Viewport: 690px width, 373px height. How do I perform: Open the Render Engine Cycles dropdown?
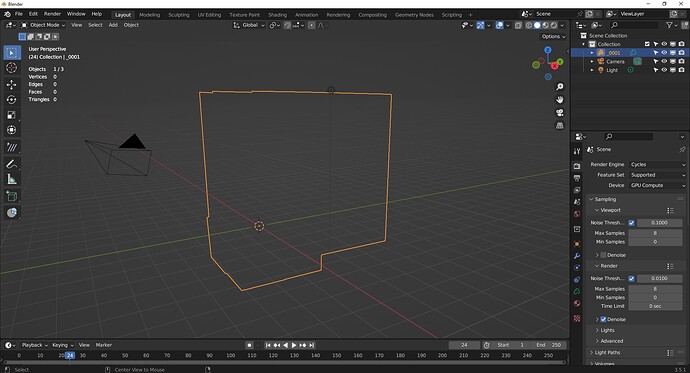tap(657, 165)
